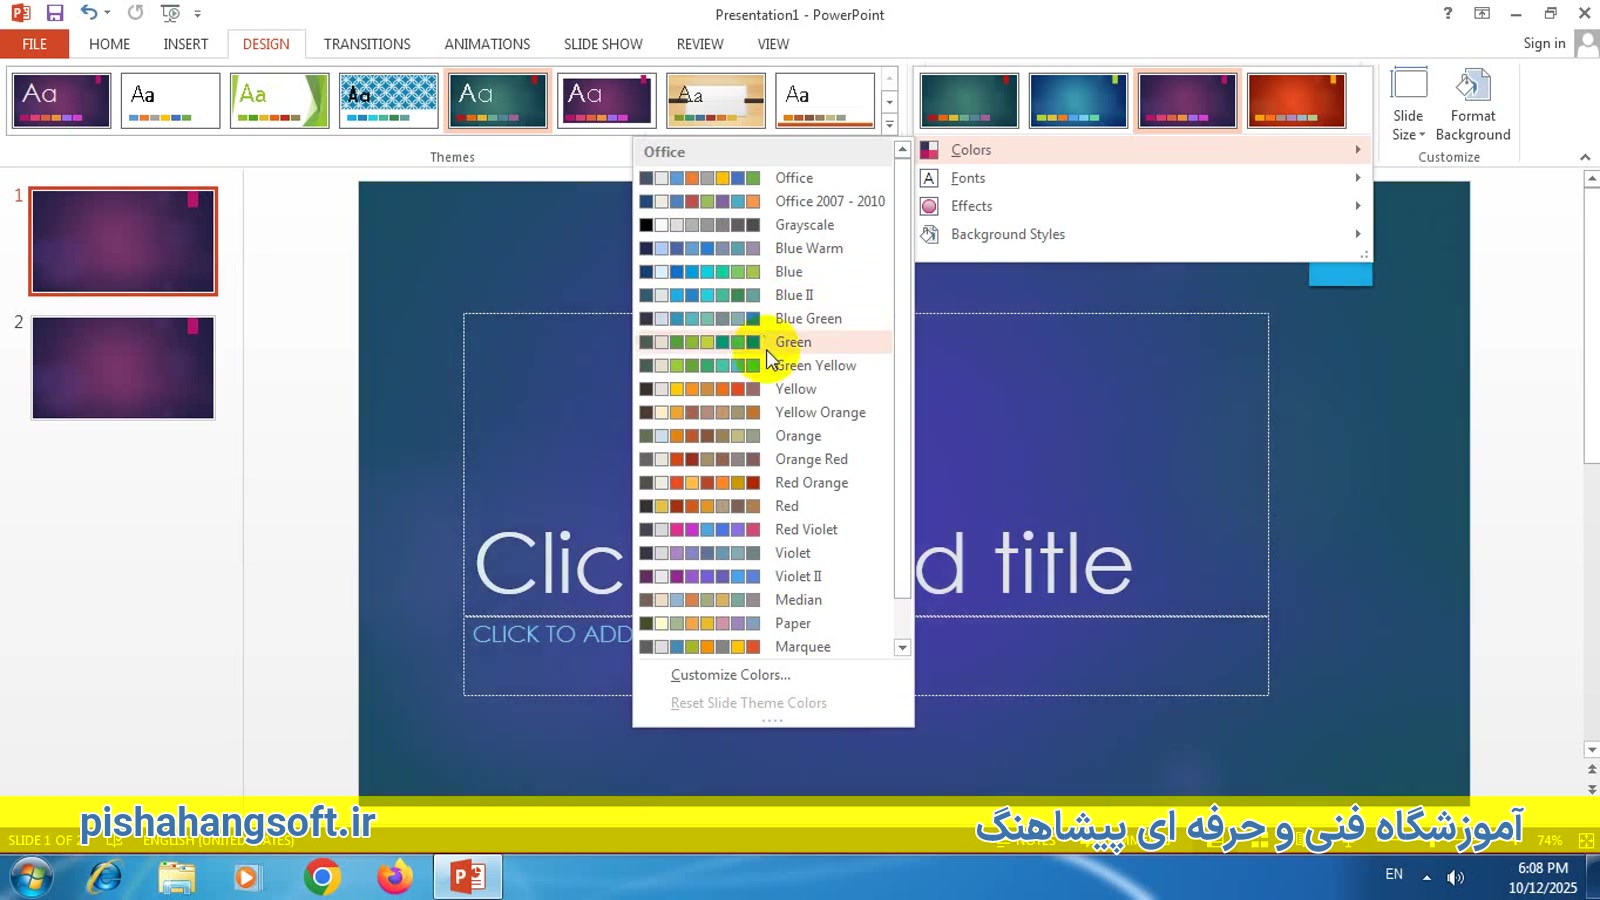Click the Effects circle icon
Viewport: 1600px width, 900px height.
point(929,206)
